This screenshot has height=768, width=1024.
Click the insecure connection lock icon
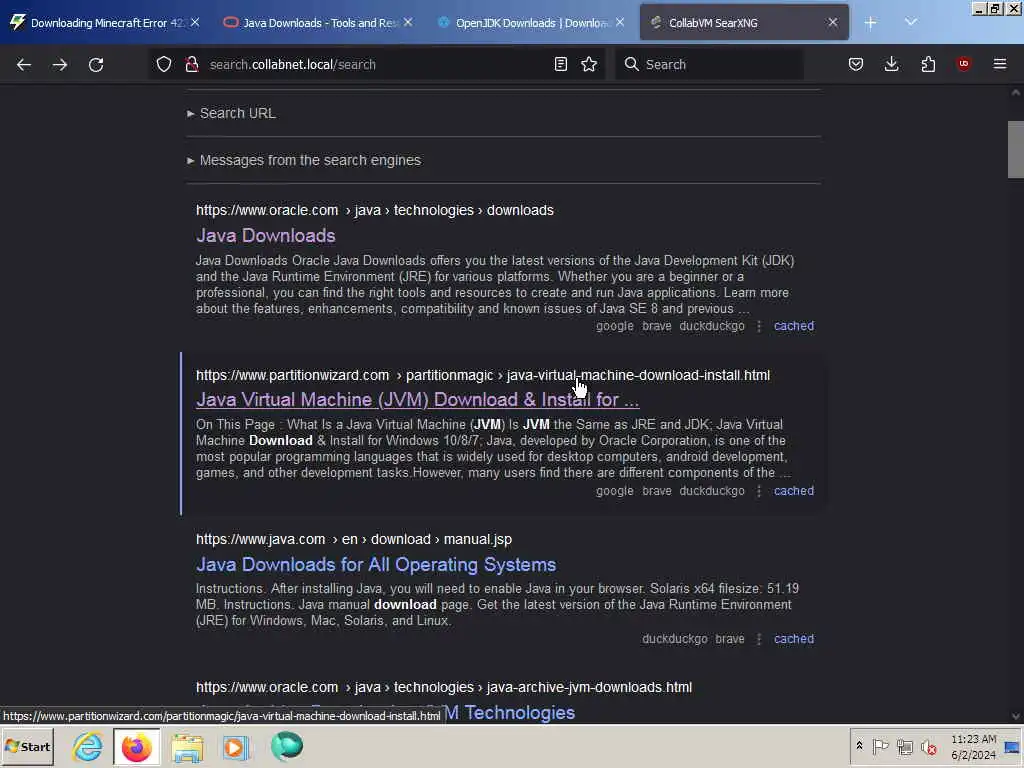point(191,64)
